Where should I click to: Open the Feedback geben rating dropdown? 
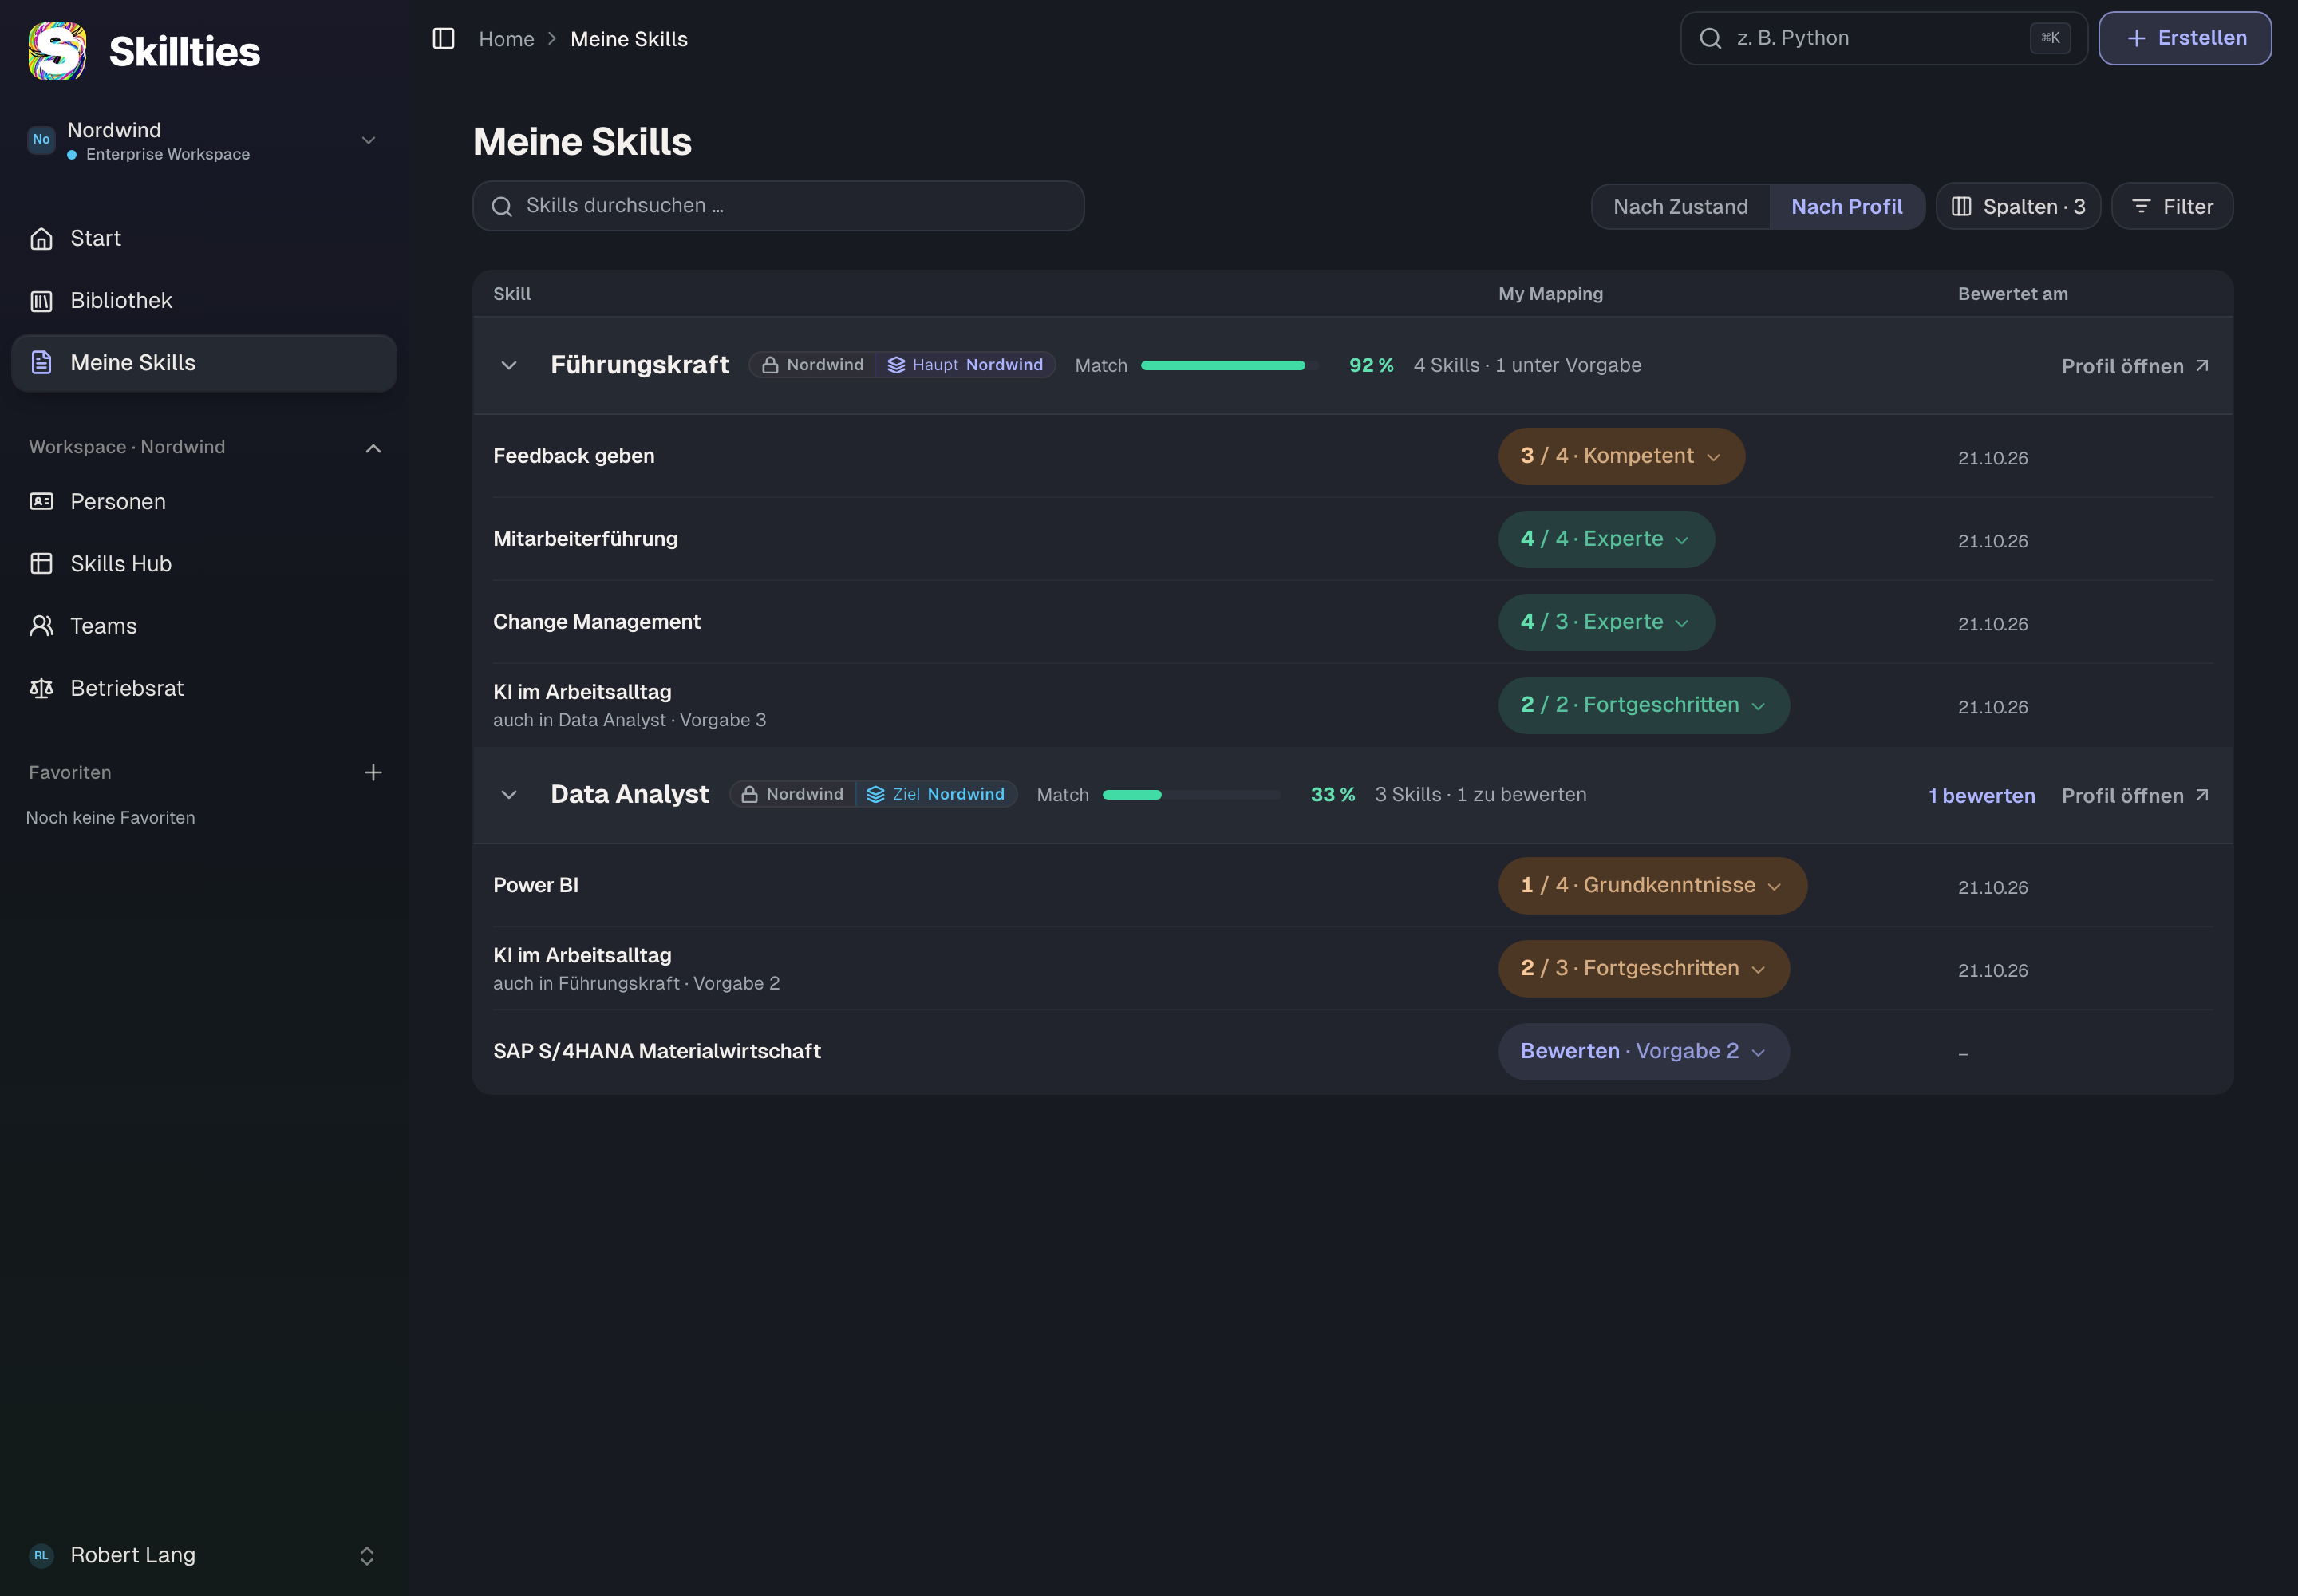pos(1621,457)
